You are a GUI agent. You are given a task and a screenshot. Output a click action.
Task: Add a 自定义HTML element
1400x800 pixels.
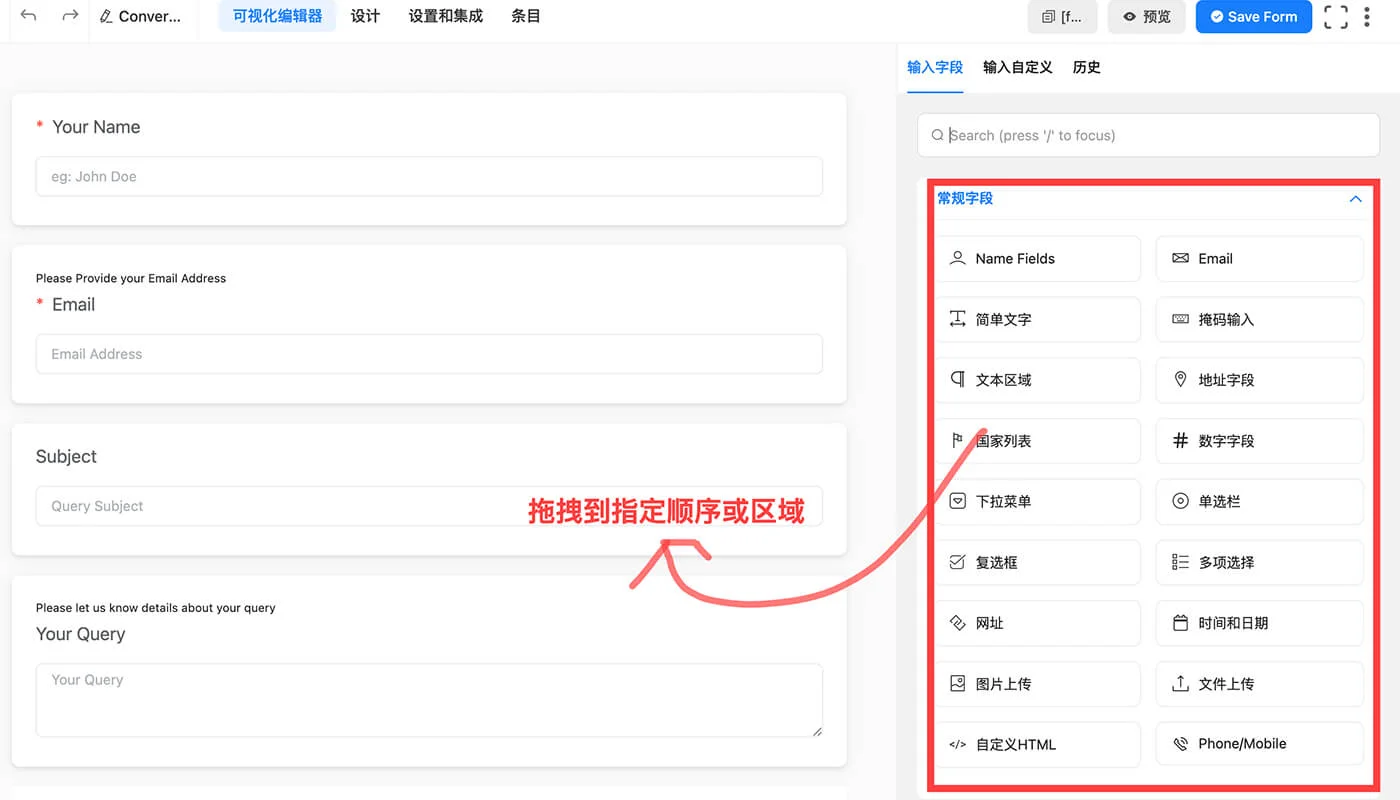tap(1038, 744)
